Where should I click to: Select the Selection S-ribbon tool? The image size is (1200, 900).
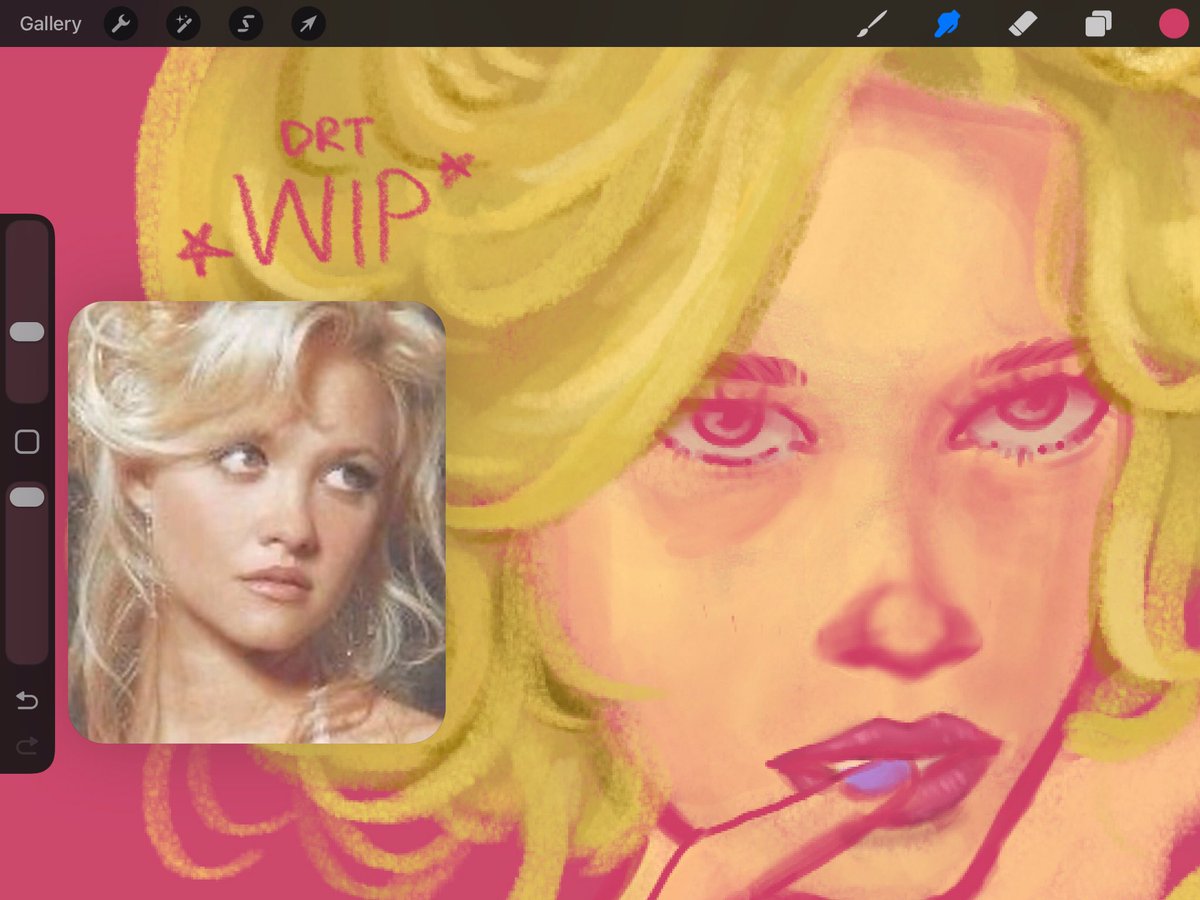click(x=246, y=24)
